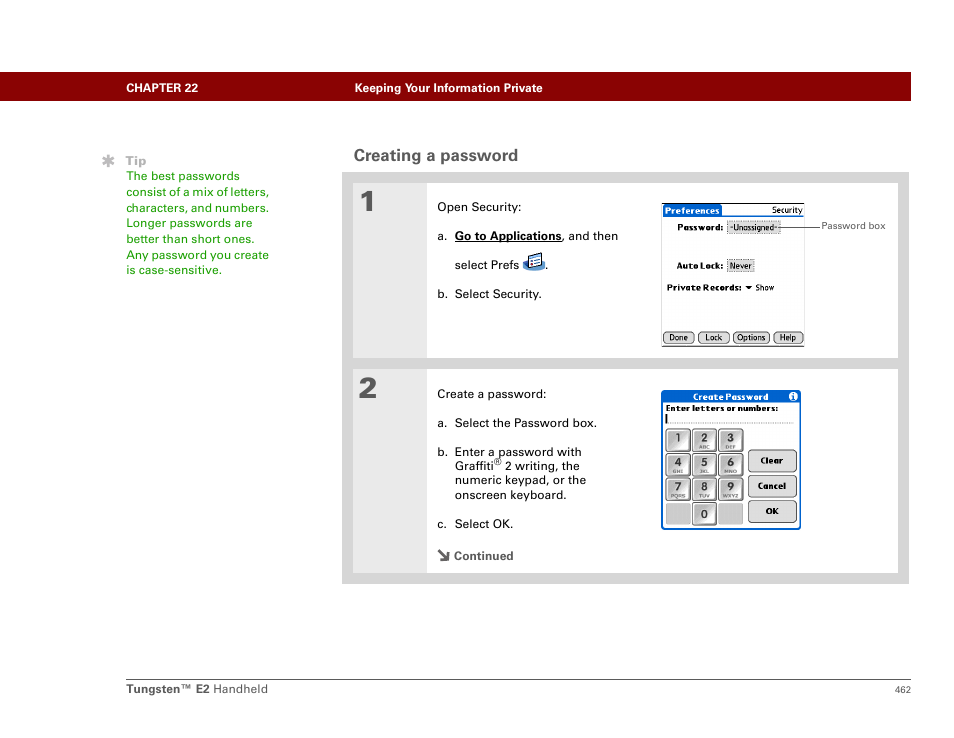Click the Password box callout label
This screenshot has height=738, width=954.
pyautogui.click(x=853, y=226)
